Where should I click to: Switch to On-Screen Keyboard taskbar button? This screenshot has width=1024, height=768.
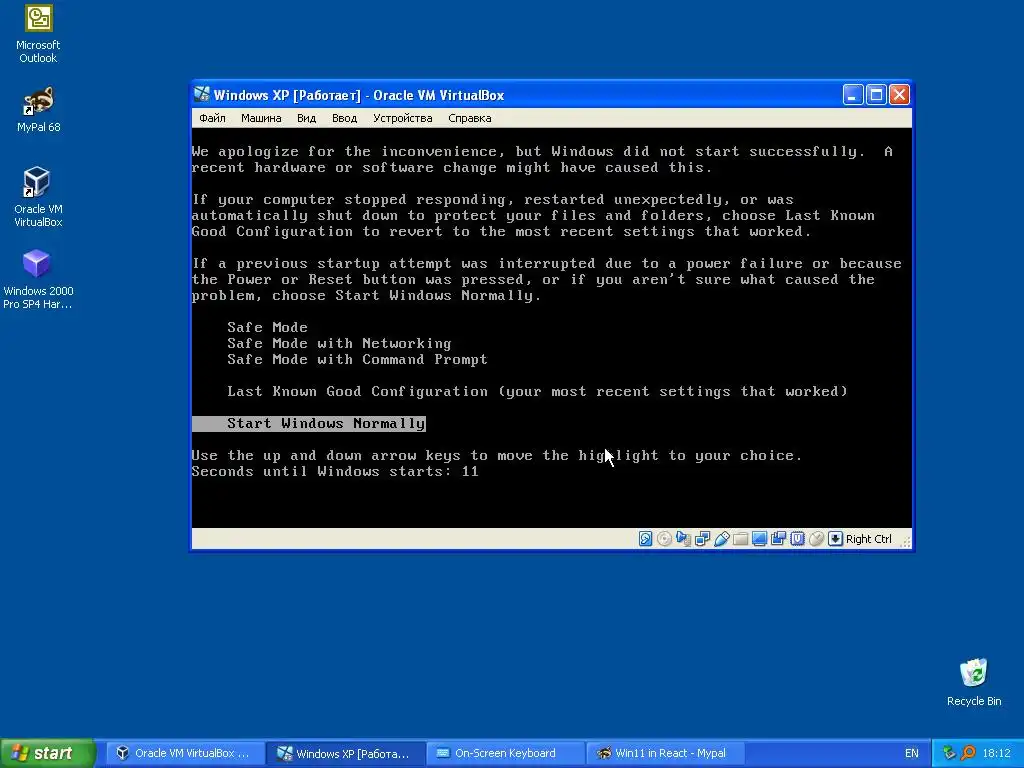pos(505,753)
